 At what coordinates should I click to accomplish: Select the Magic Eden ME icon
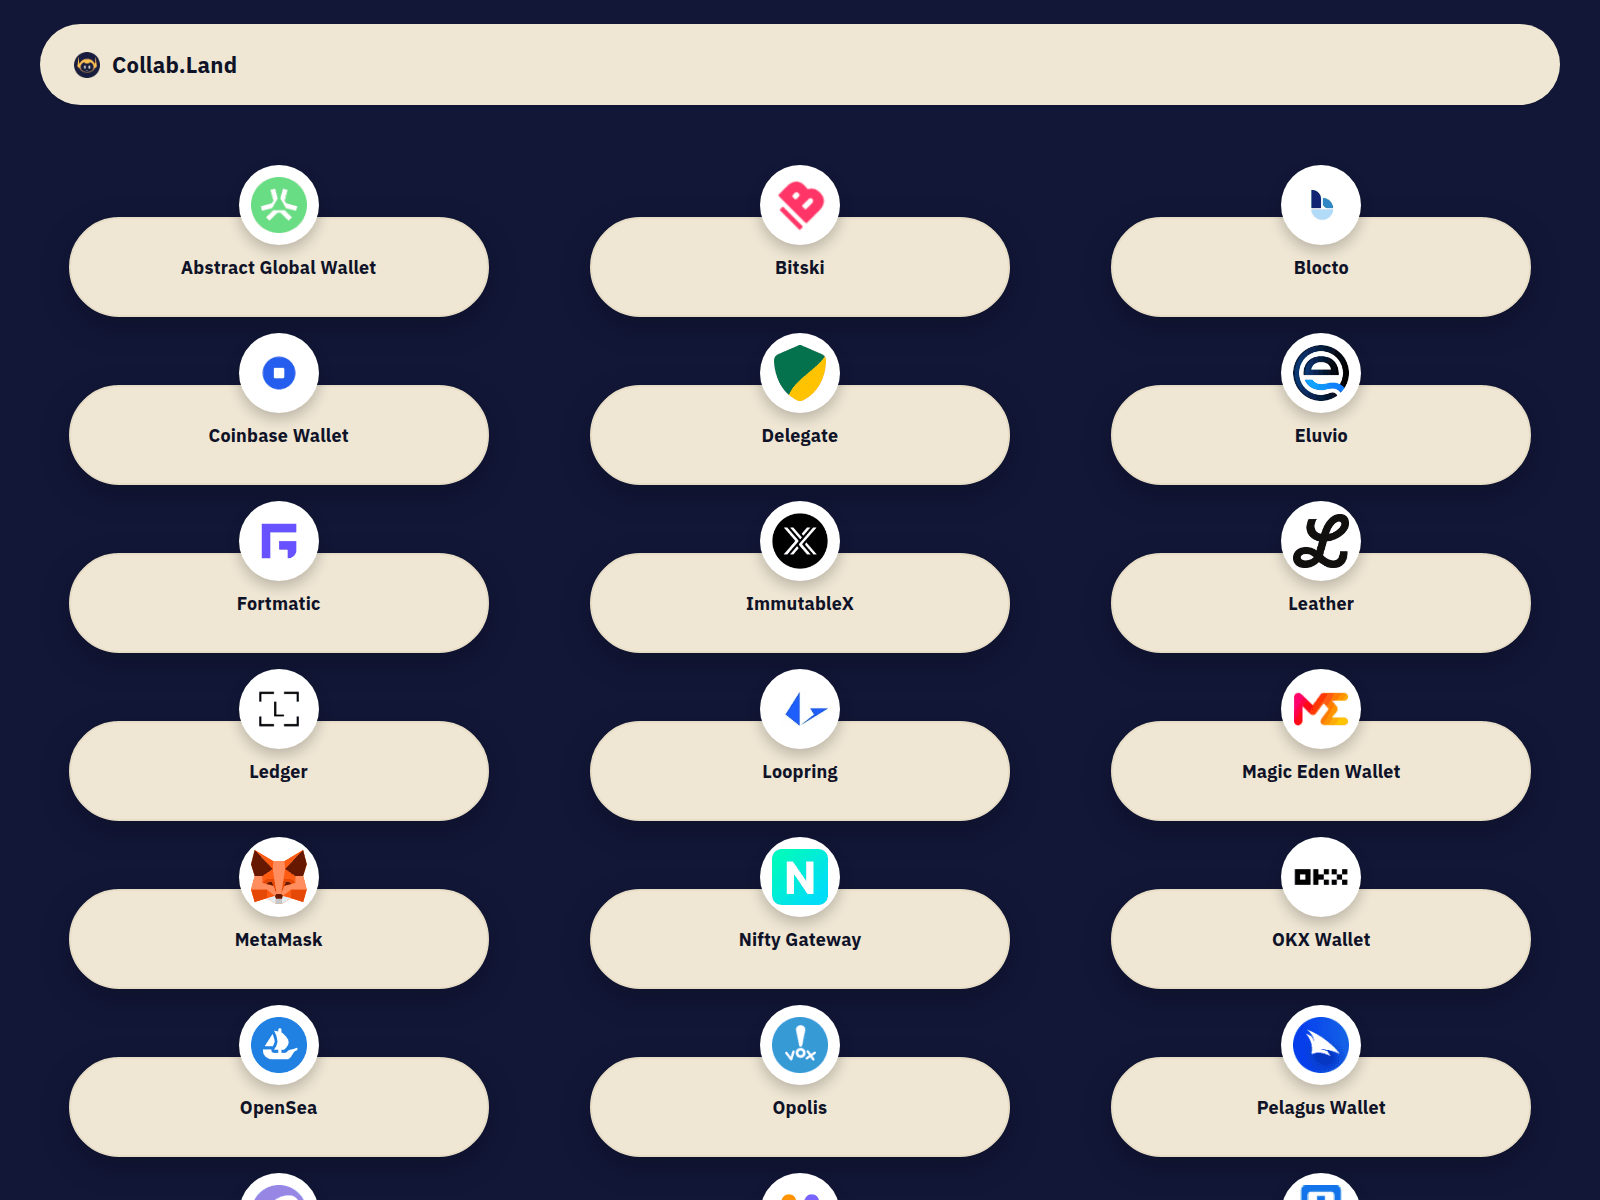[1321, 709]
